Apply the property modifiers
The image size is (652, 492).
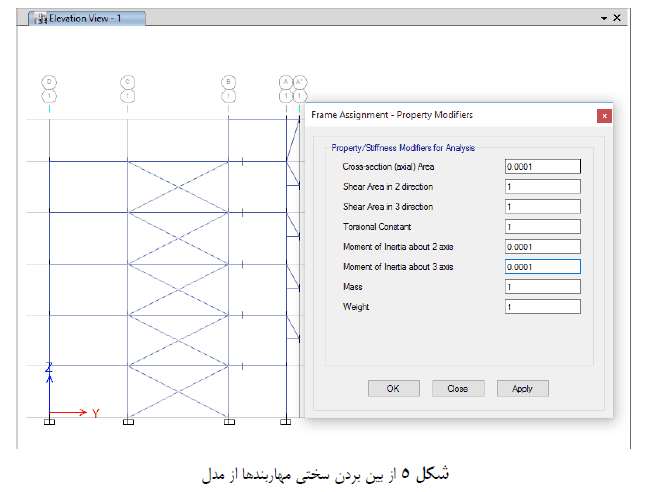[523, 388]
